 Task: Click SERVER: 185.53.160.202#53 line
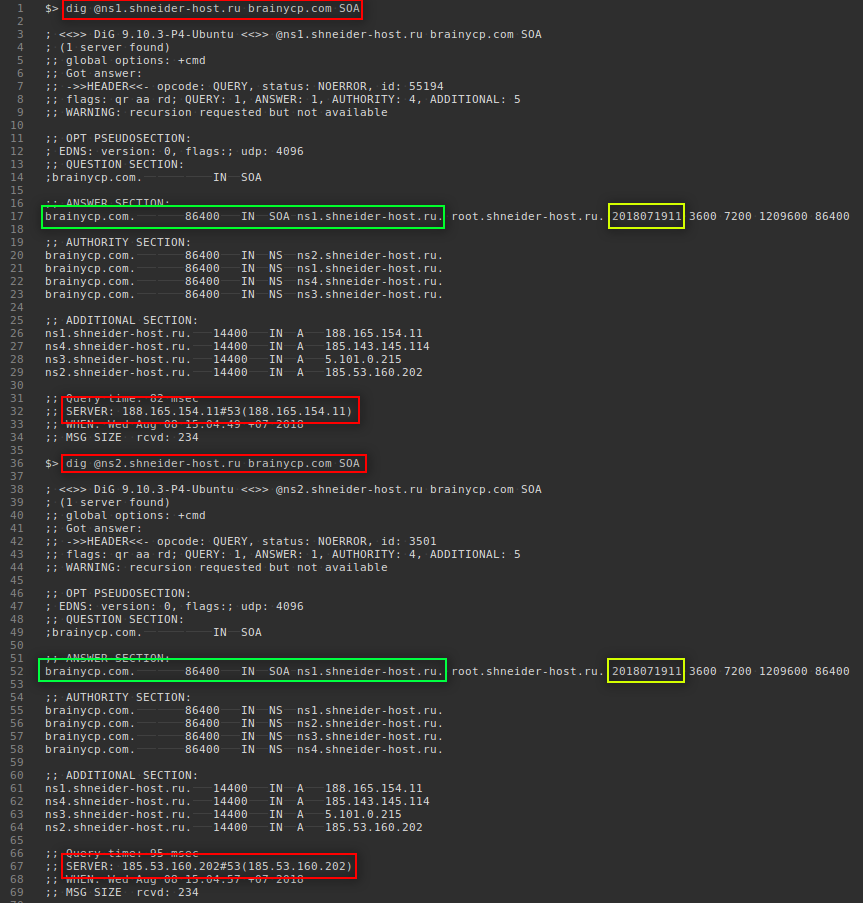coord(208,866)
